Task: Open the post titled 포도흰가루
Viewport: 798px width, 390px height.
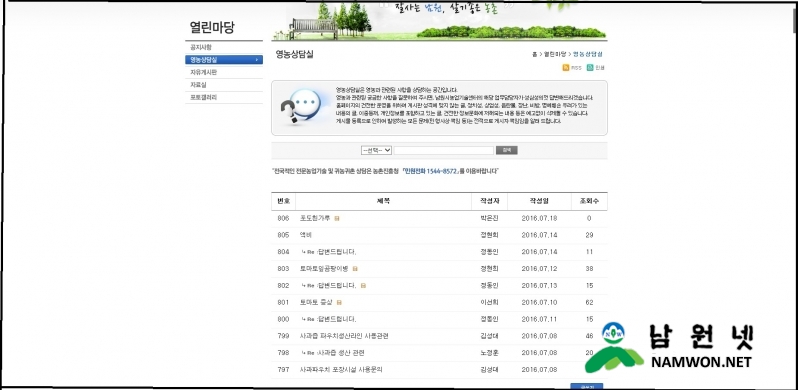Action: (x=315, y=218)
